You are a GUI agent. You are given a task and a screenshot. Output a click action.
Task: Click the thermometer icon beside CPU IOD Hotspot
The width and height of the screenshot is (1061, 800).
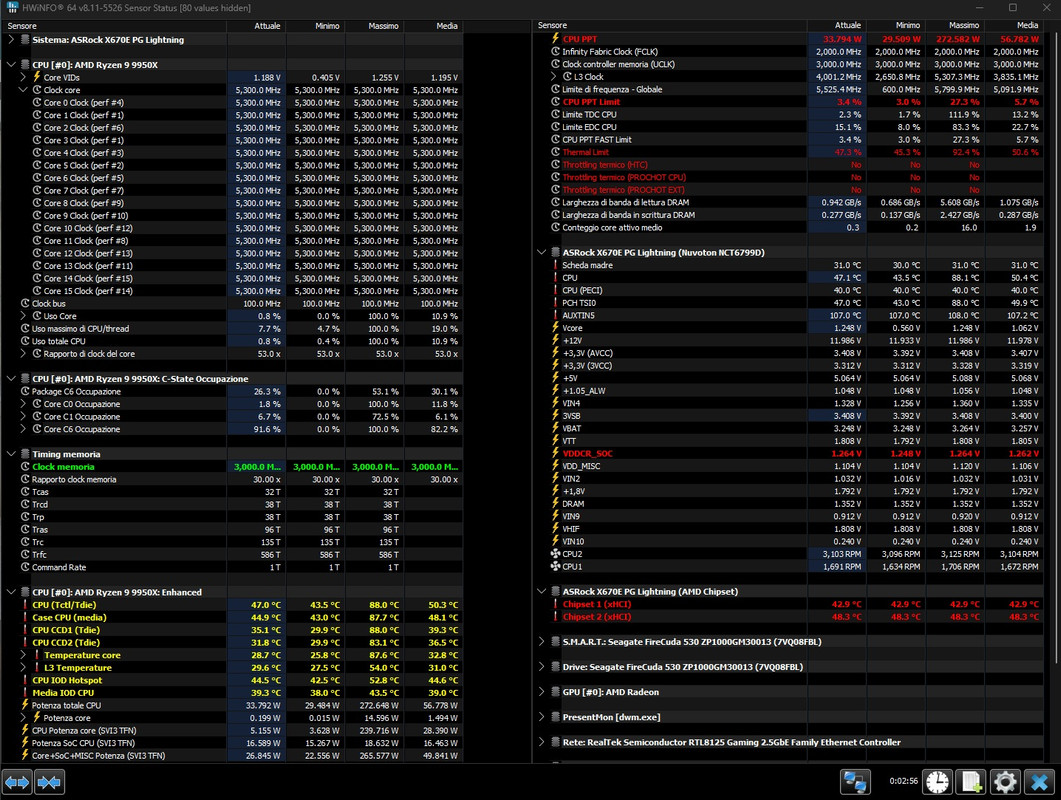pyautogui.click(x=25, y=680)
